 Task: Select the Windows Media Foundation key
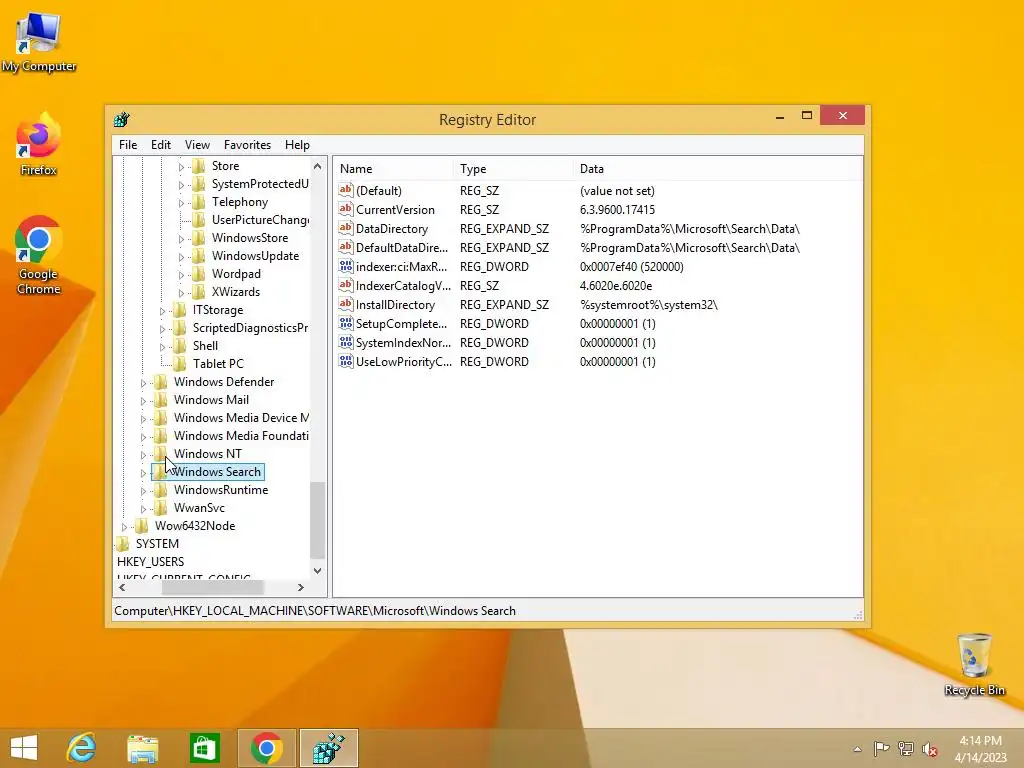241,436
